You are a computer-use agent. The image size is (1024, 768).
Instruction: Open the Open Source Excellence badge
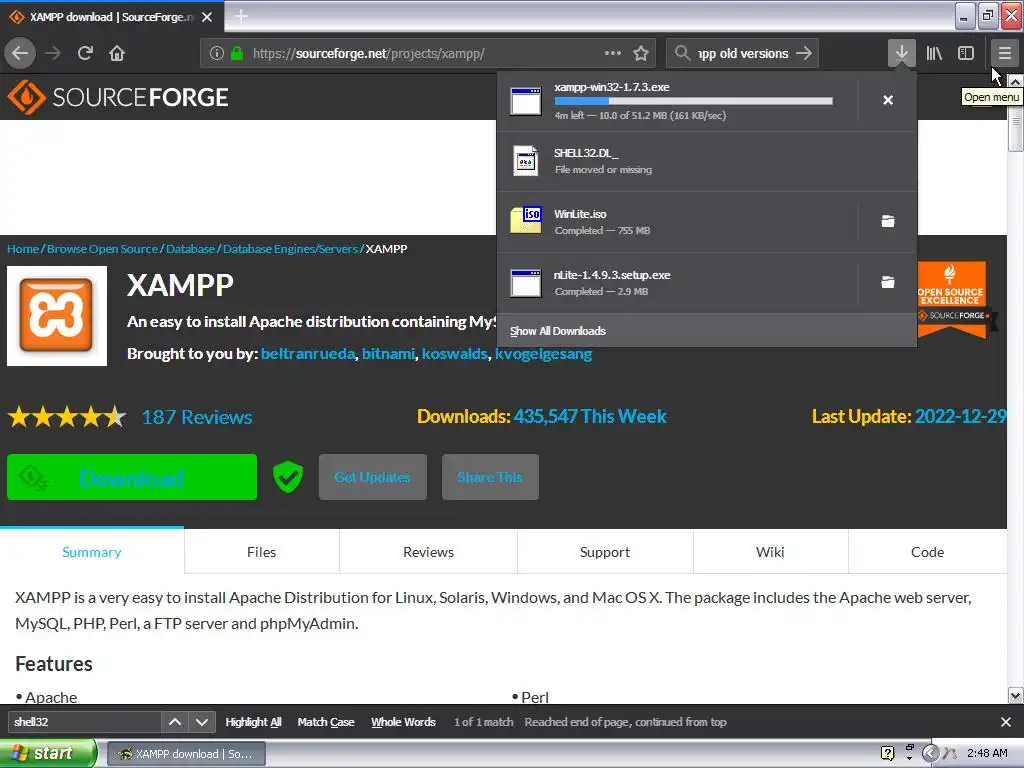click(953, 300)
